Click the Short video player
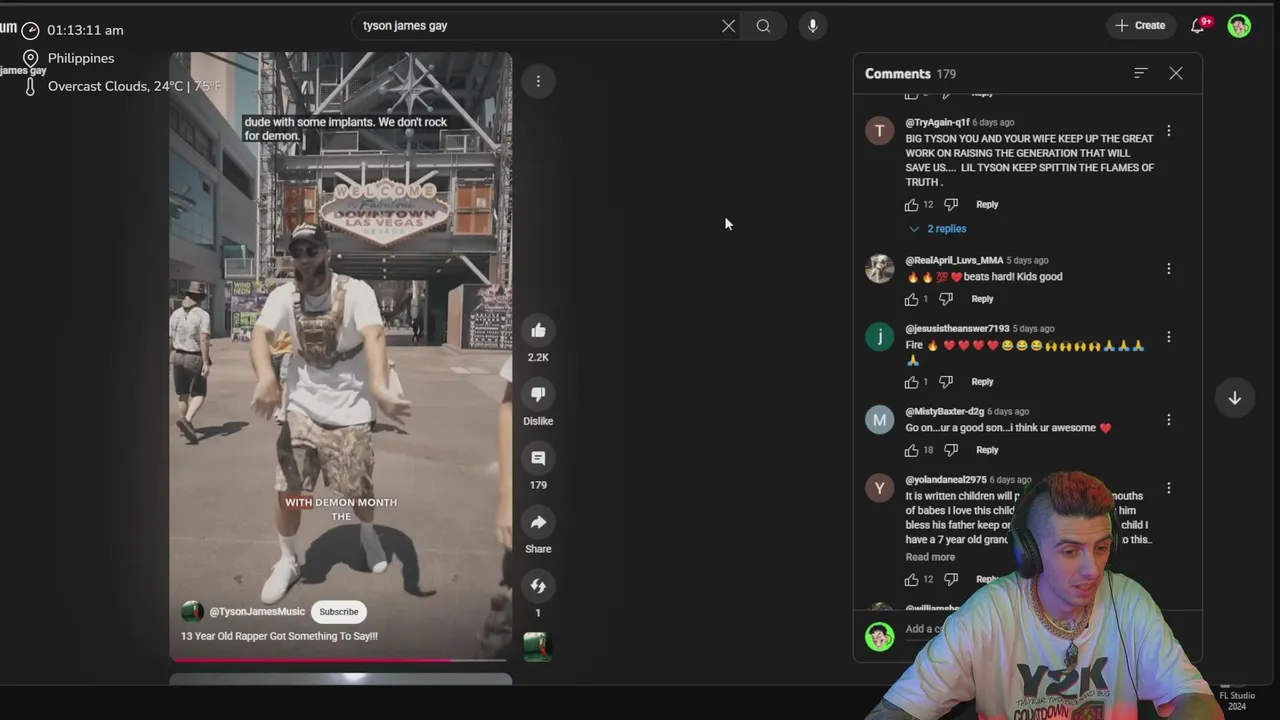1280x720 pixels. coord(340,355)
